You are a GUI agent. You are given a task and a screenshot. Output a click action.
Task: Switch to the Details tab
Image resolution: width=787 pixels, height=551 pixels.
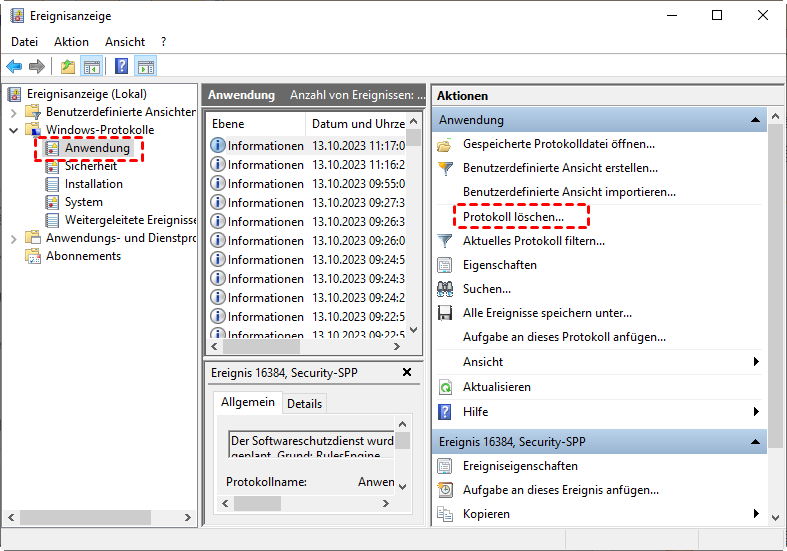304,404
